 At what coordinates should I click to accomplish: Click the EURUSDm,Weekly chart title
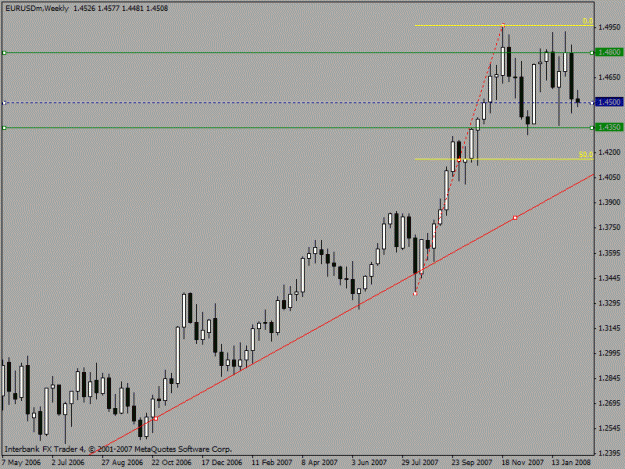point(37,8)
